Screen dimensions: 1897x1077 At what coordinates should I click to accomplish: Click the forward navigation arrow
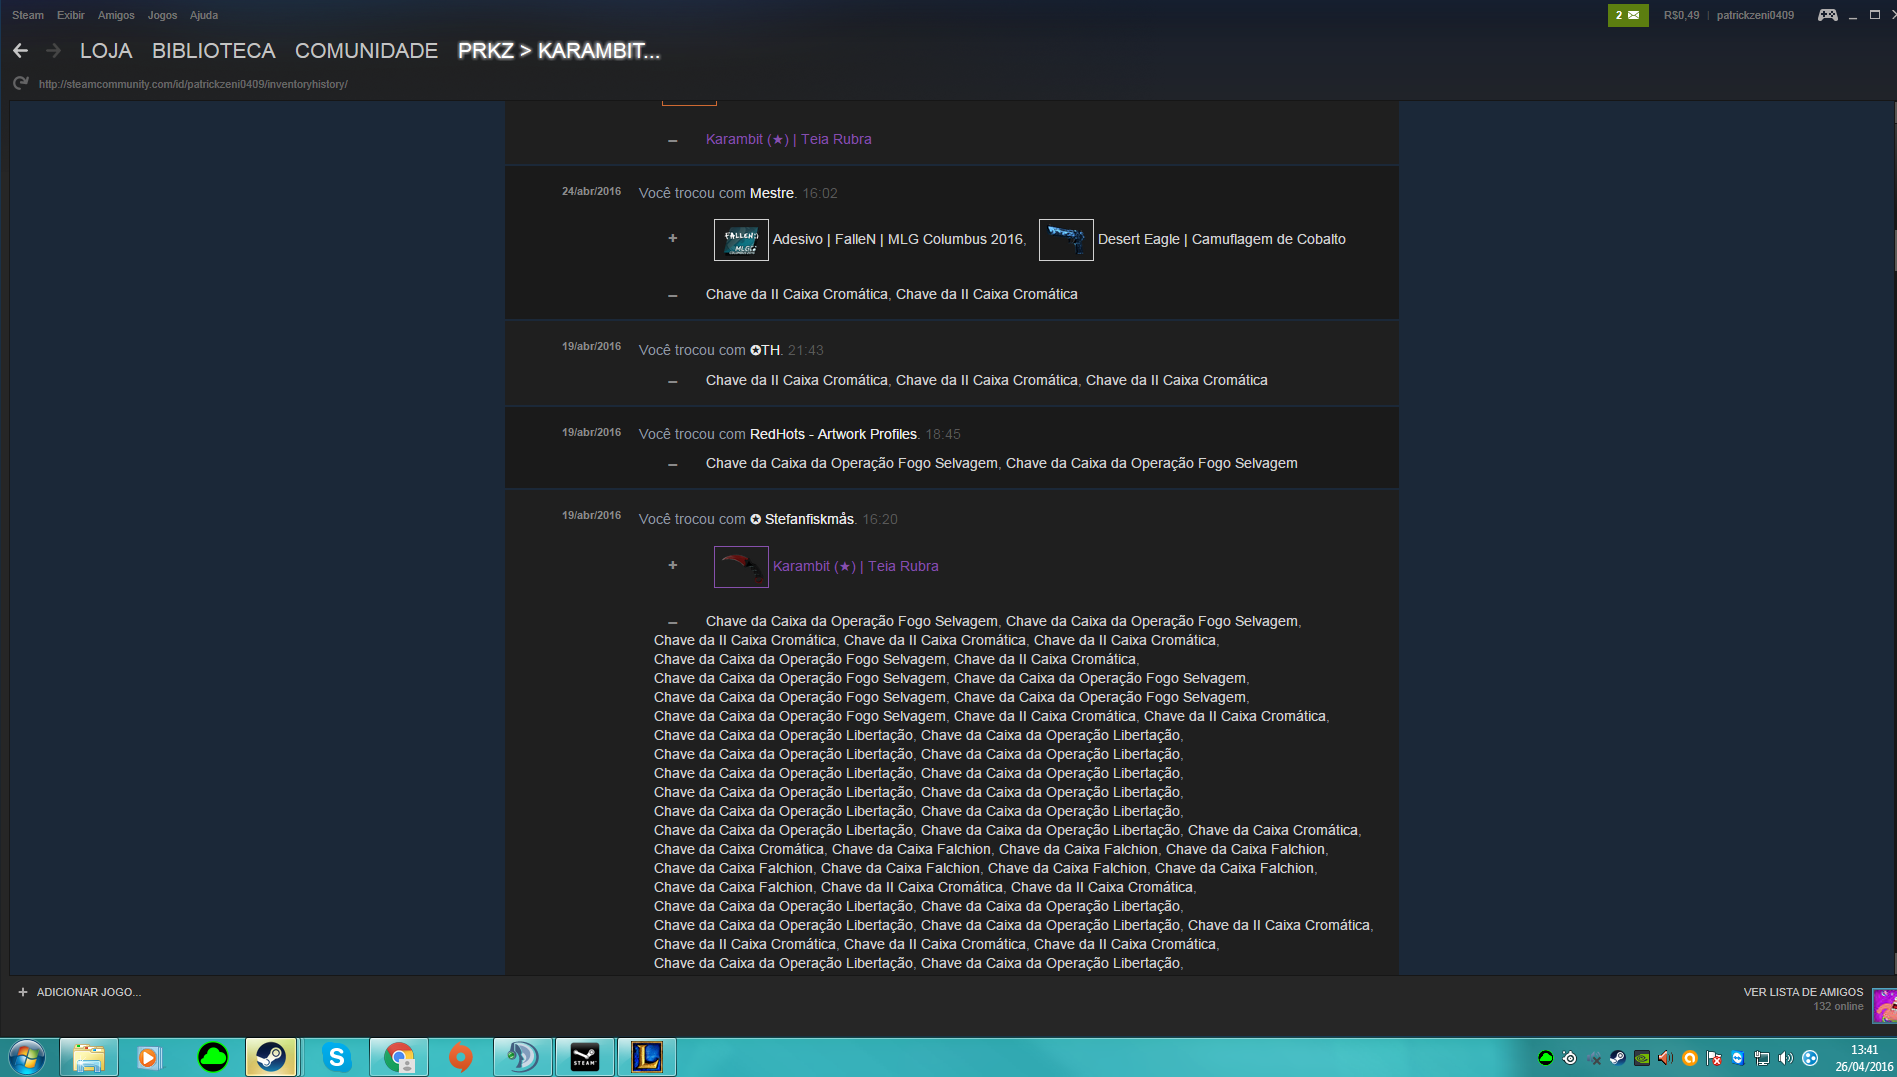(x=54, y=50)
